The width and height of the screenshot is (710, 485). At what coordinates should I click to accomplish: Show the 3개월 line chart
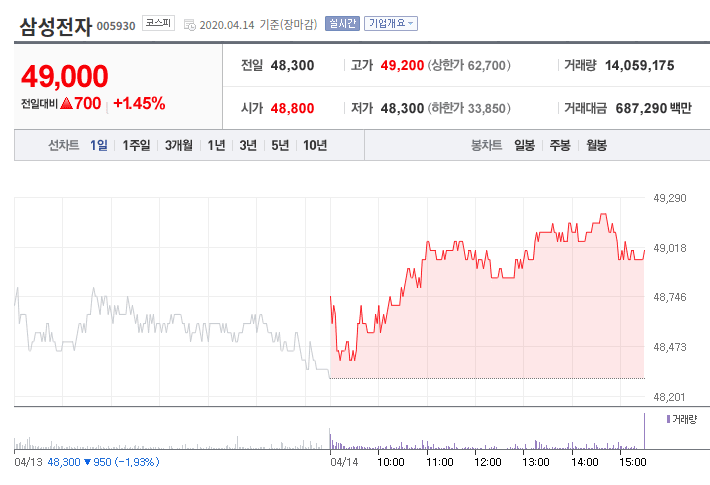coord(179,145)
